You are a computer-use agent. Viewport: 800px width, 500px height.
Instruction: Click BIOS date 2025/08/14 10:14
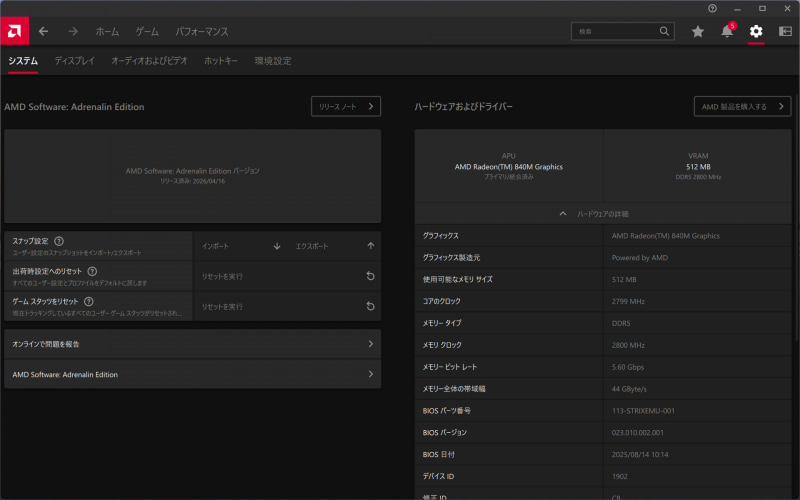[640, 455]
